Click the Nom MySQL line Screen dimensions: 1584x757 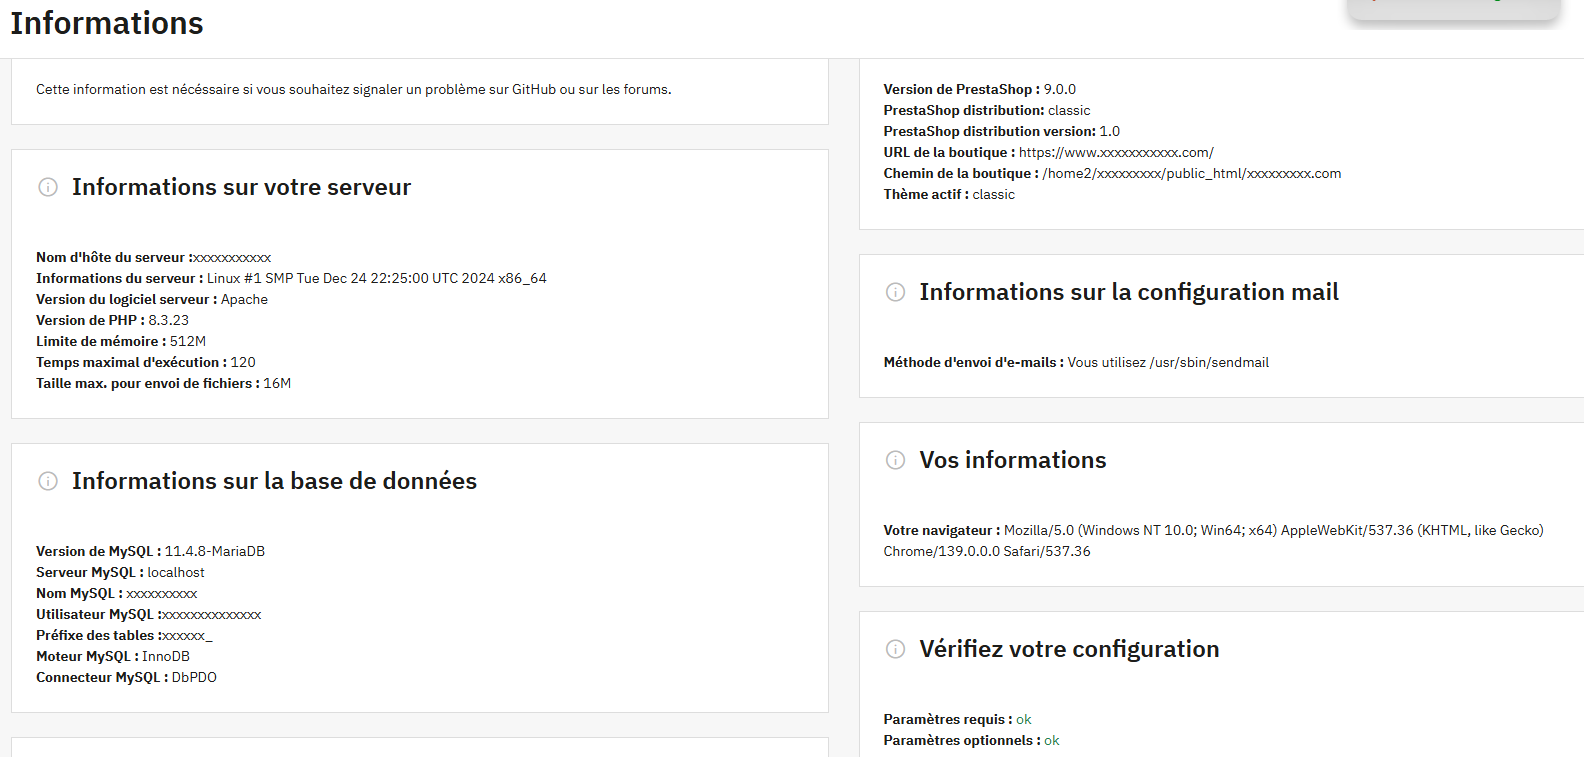117,593
